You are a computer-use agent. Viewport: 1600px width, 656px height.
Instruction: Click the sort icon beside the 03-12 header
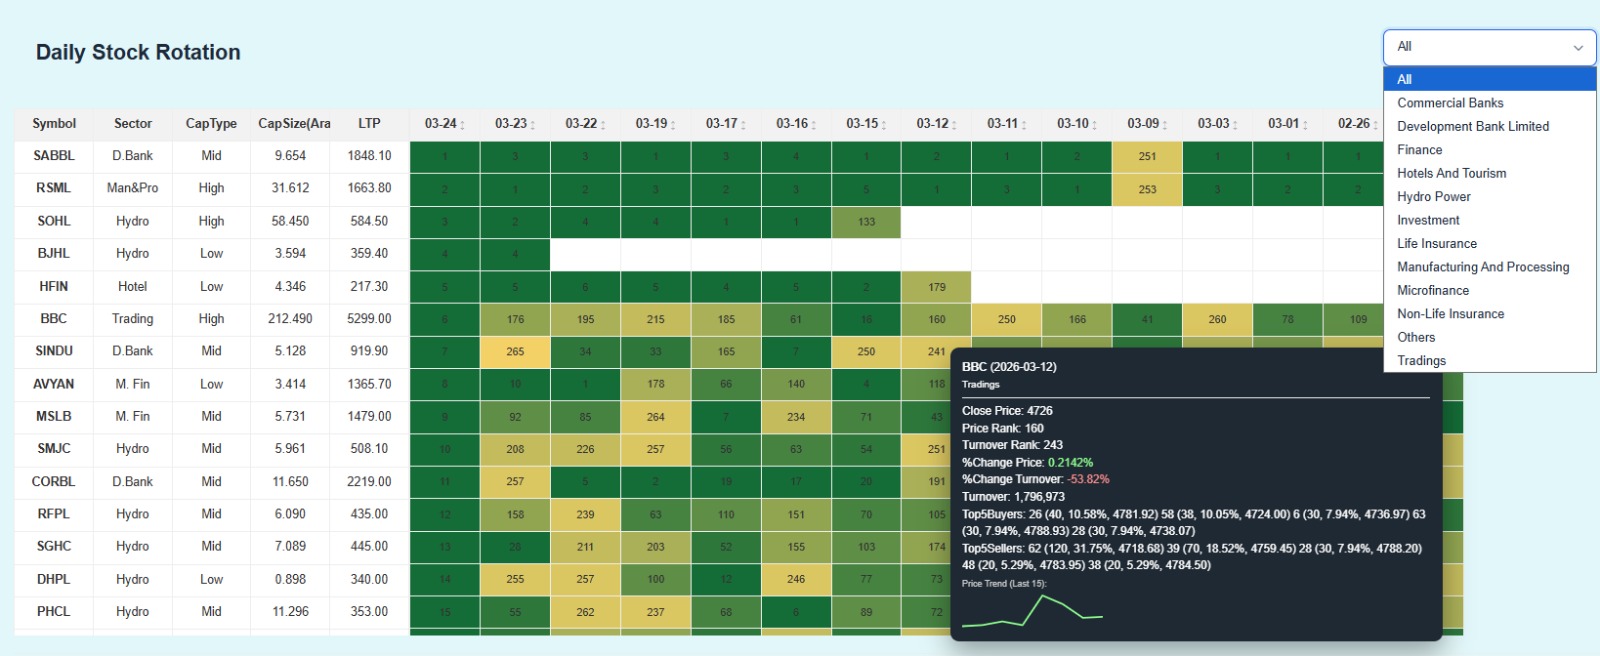[x=954, y=125]
